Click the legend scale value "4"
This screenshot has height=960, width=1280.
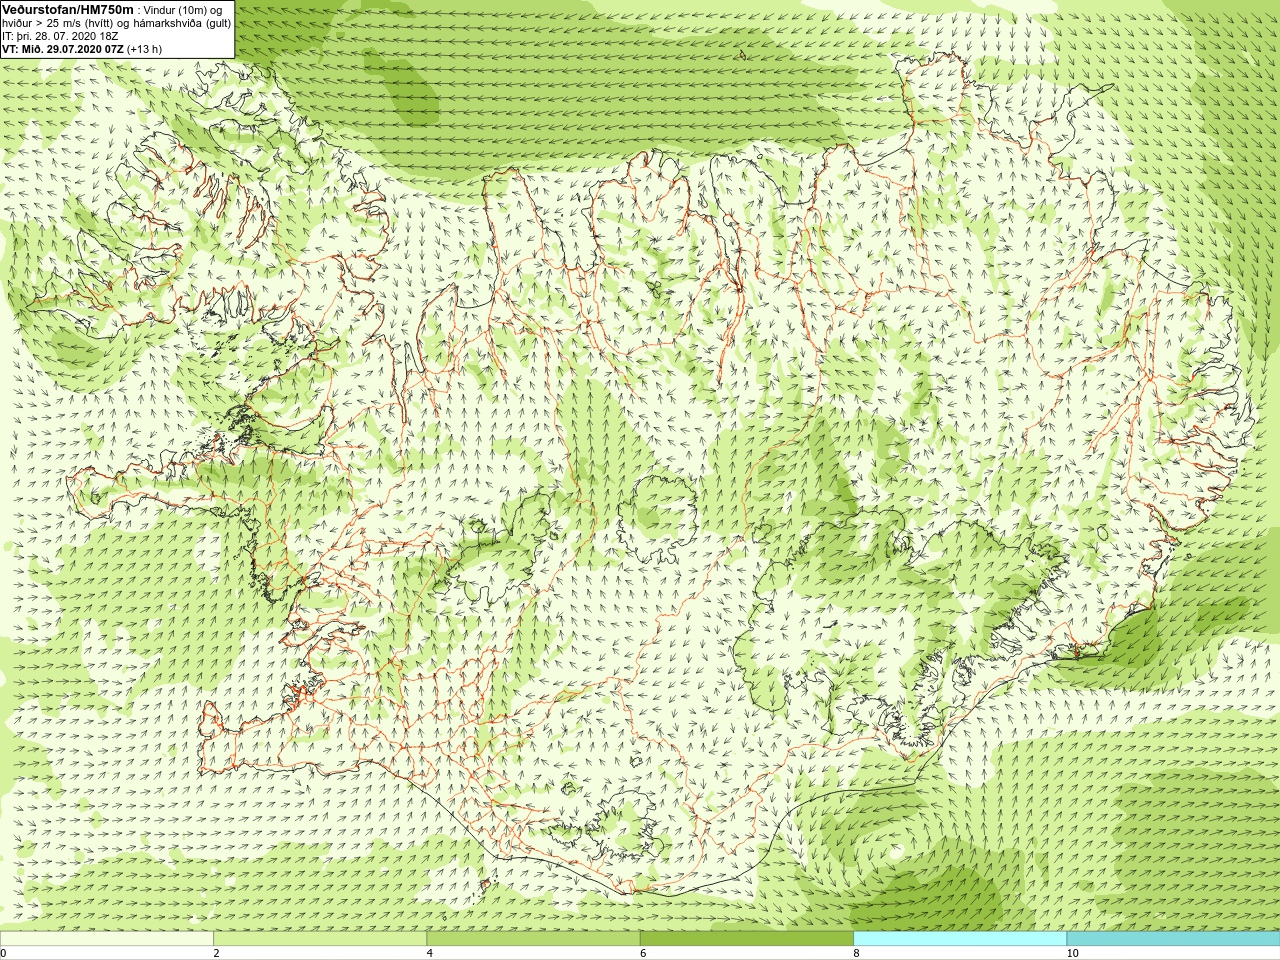pos(429,953)
